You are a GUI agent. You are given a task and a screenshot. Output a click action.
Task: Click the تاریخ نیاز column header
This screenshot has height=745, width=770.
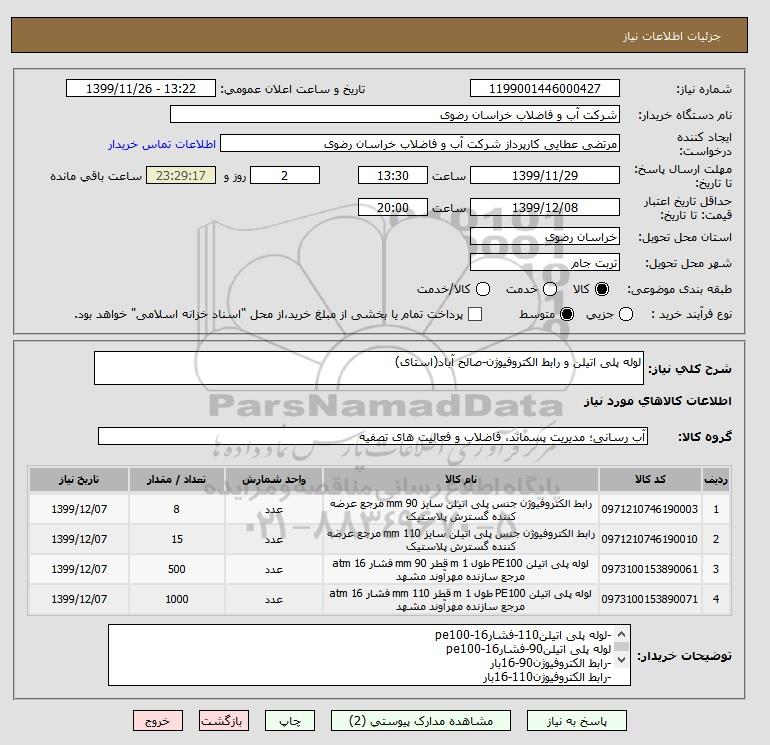point(79,479)
